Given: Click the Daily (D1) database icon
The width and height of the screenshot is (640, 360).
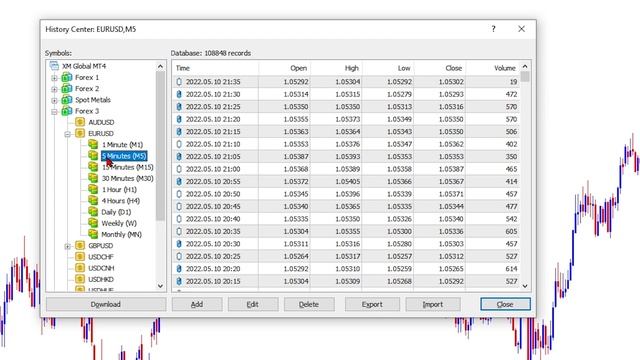Looking at the screenshot, I should pyautogui.click(x=93, y=212).
